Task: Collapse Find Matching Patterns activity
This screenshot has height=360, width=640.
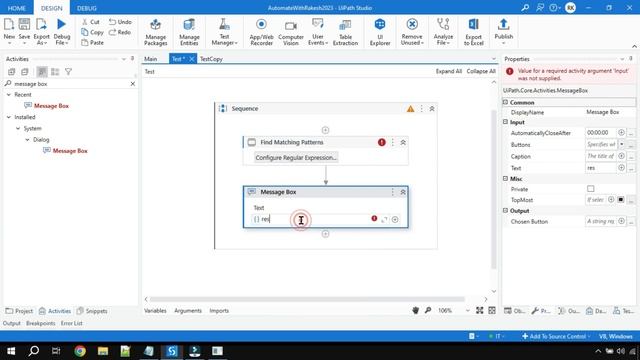Action: tap(403, 142)
